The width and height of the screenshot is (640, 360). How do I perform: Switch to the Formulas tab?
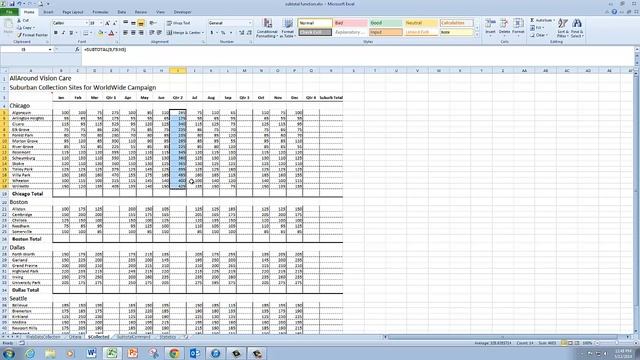coord(100,12)
